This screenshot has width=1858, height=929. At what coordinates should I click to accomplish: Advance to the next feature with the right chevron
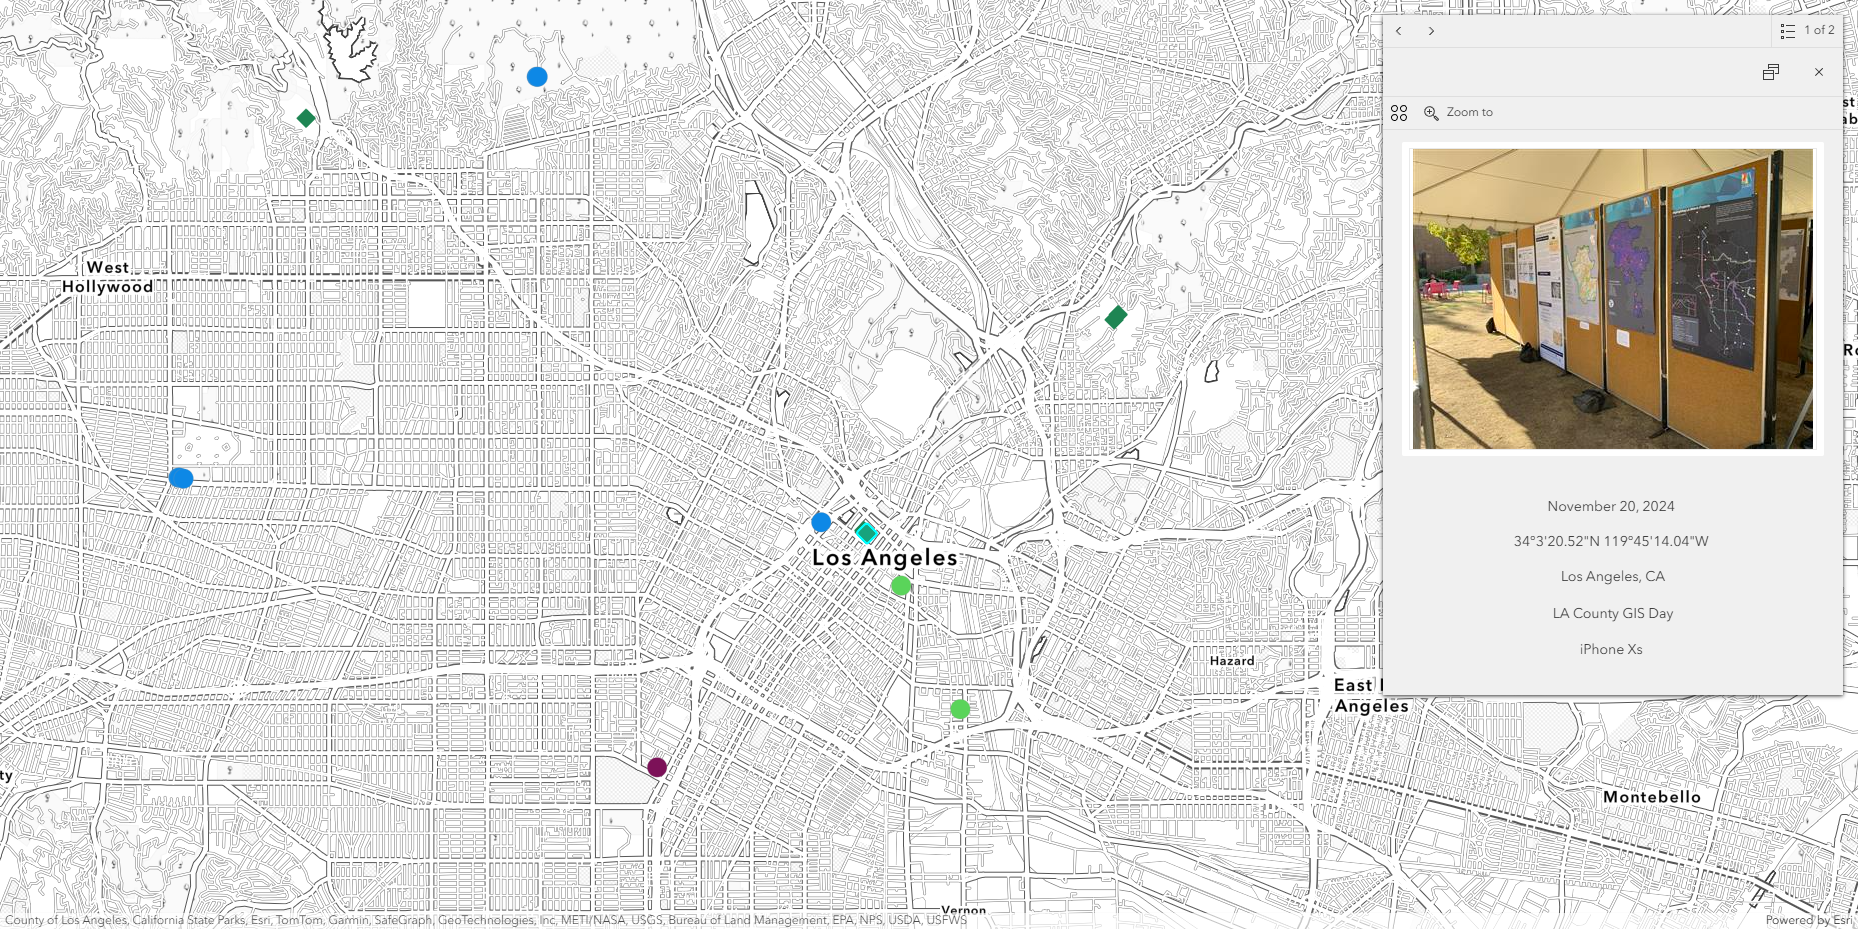pos(1432,31)
